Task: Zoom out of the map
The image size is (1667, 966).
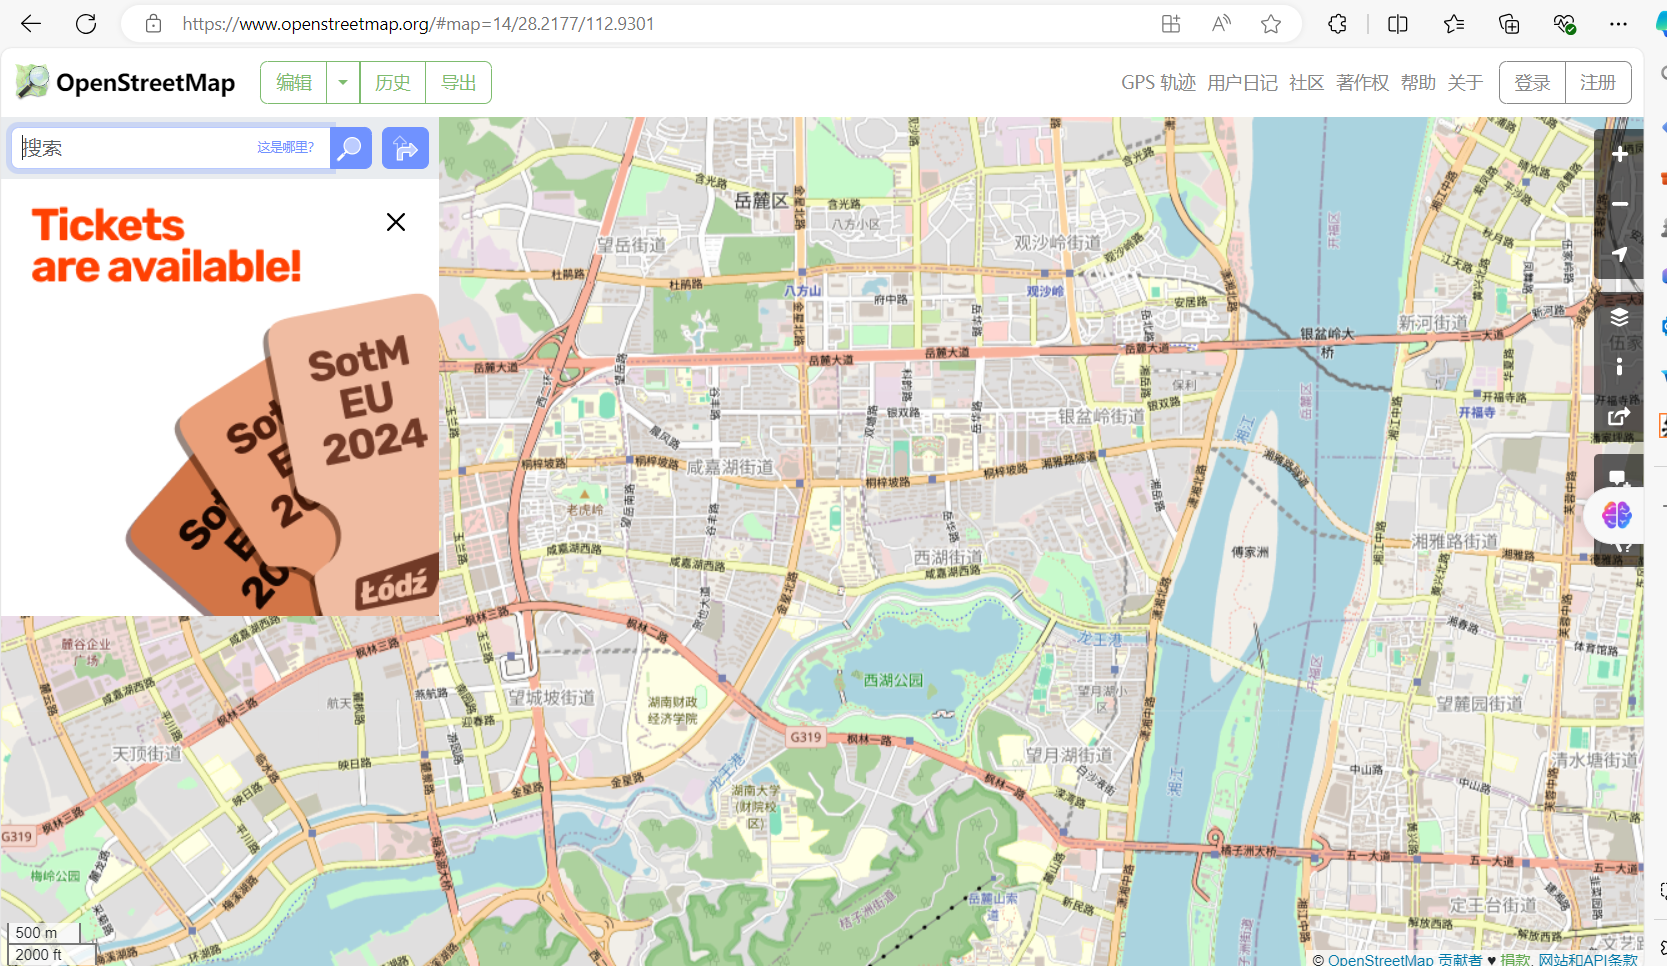Action: tap(1619, 204)
